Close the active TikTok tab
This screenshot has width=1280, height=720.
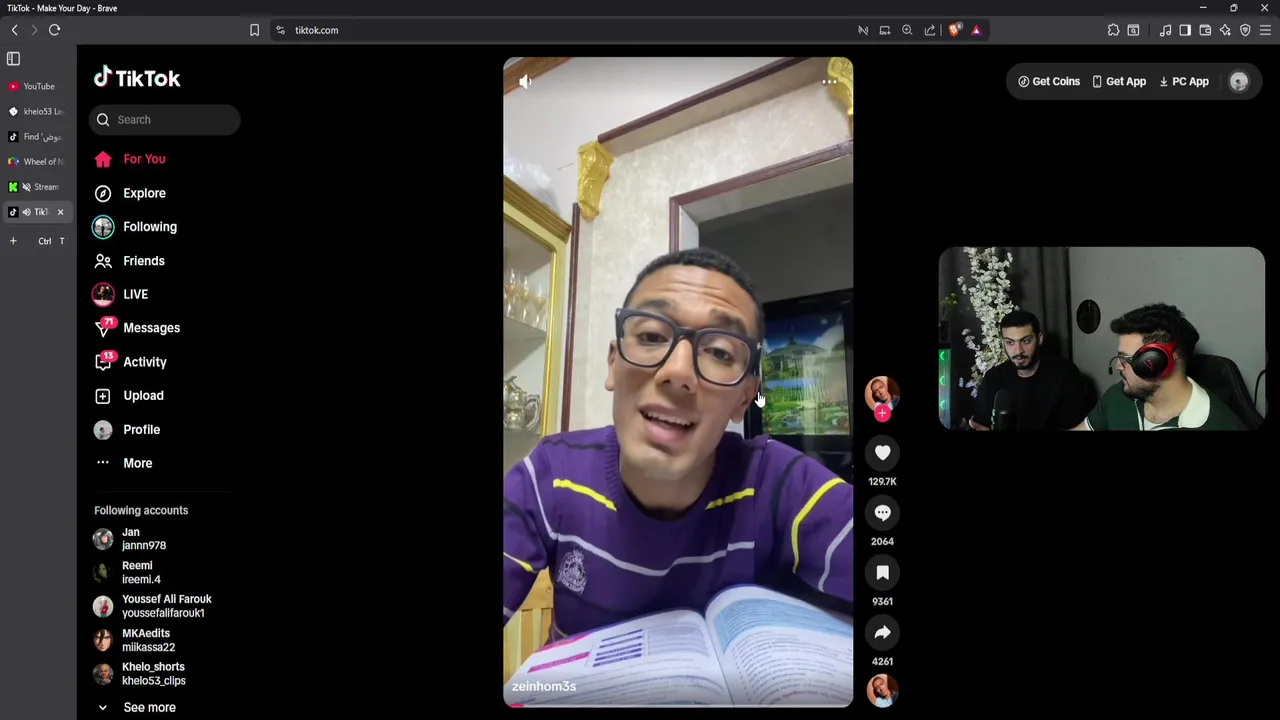60,212
